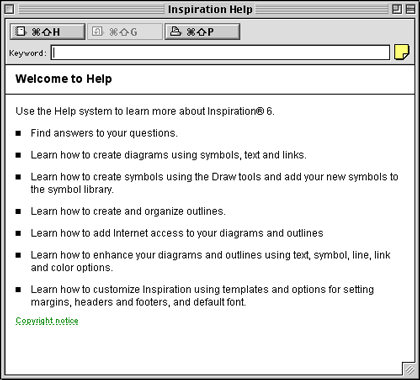This screenshot has width=420, height=380.
Task: Click the window collapse (windowshade) box
Action: (x=410, y=9)
